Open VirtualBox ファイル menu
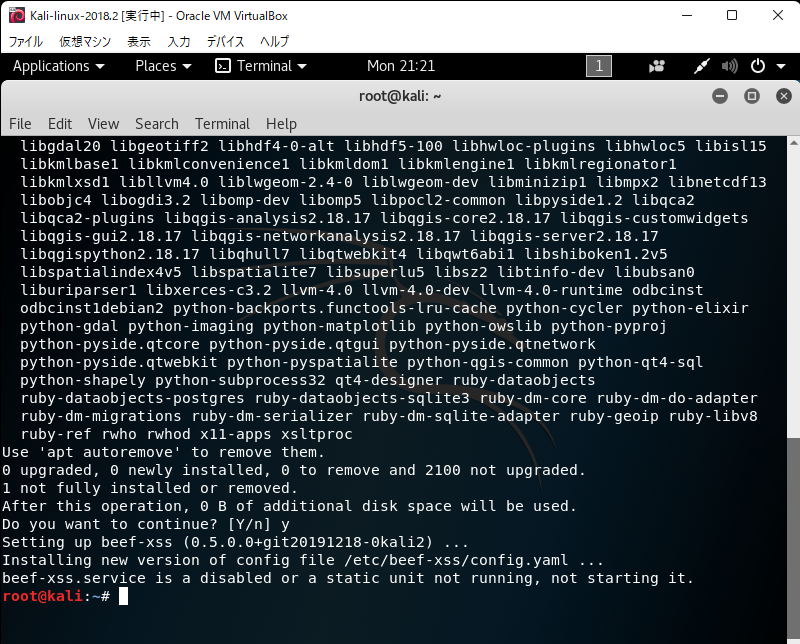The width and height of the screenshot is (800, 644). coord(26,41)
